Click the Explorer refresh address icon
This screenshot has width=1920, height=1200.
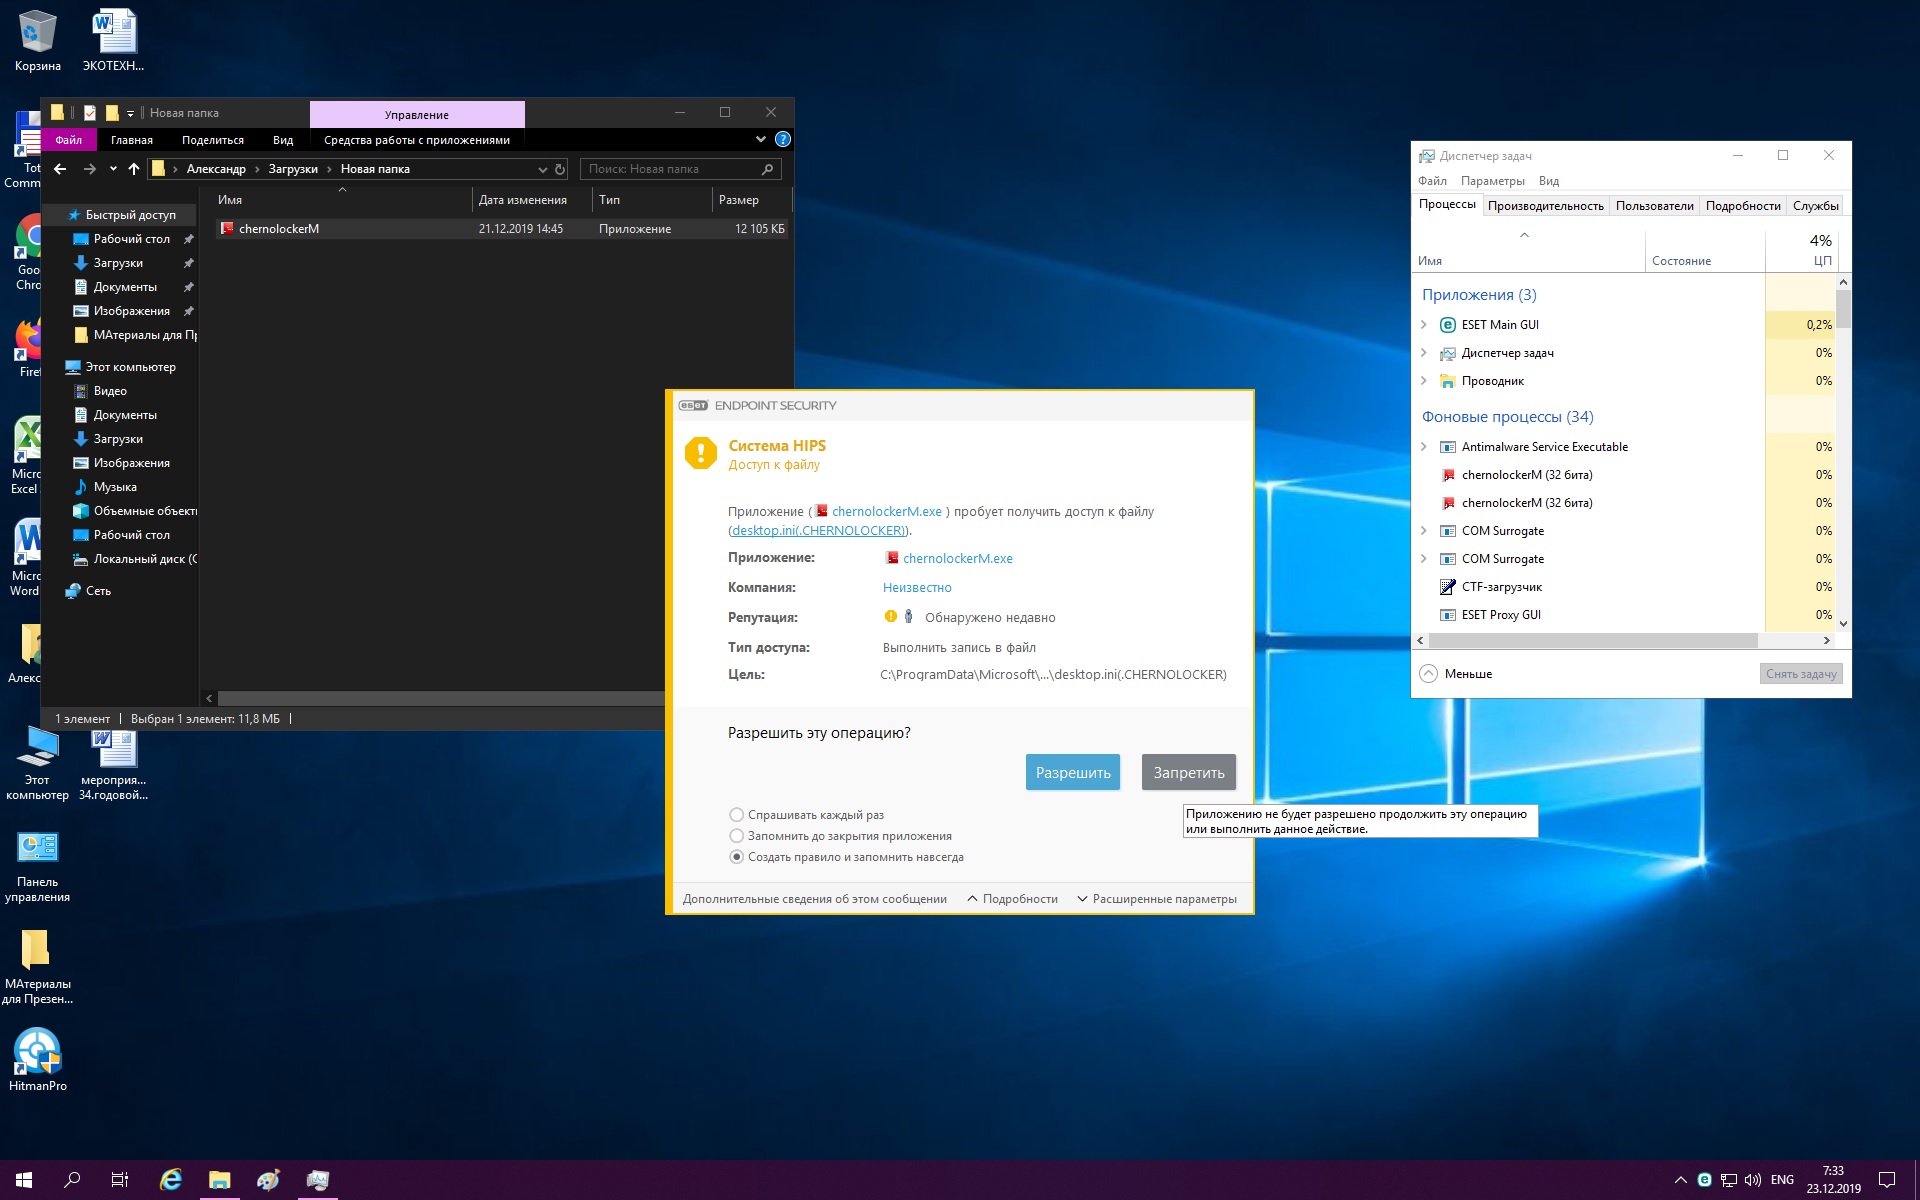tap(560, 169)
